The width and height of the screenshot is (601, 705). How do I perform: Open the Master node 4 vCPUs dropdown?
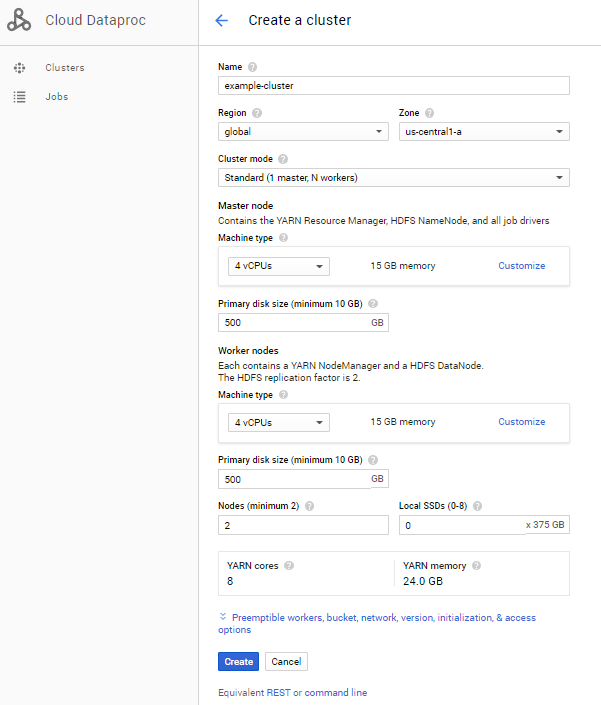pyautogui.click(x=279, y=266)
